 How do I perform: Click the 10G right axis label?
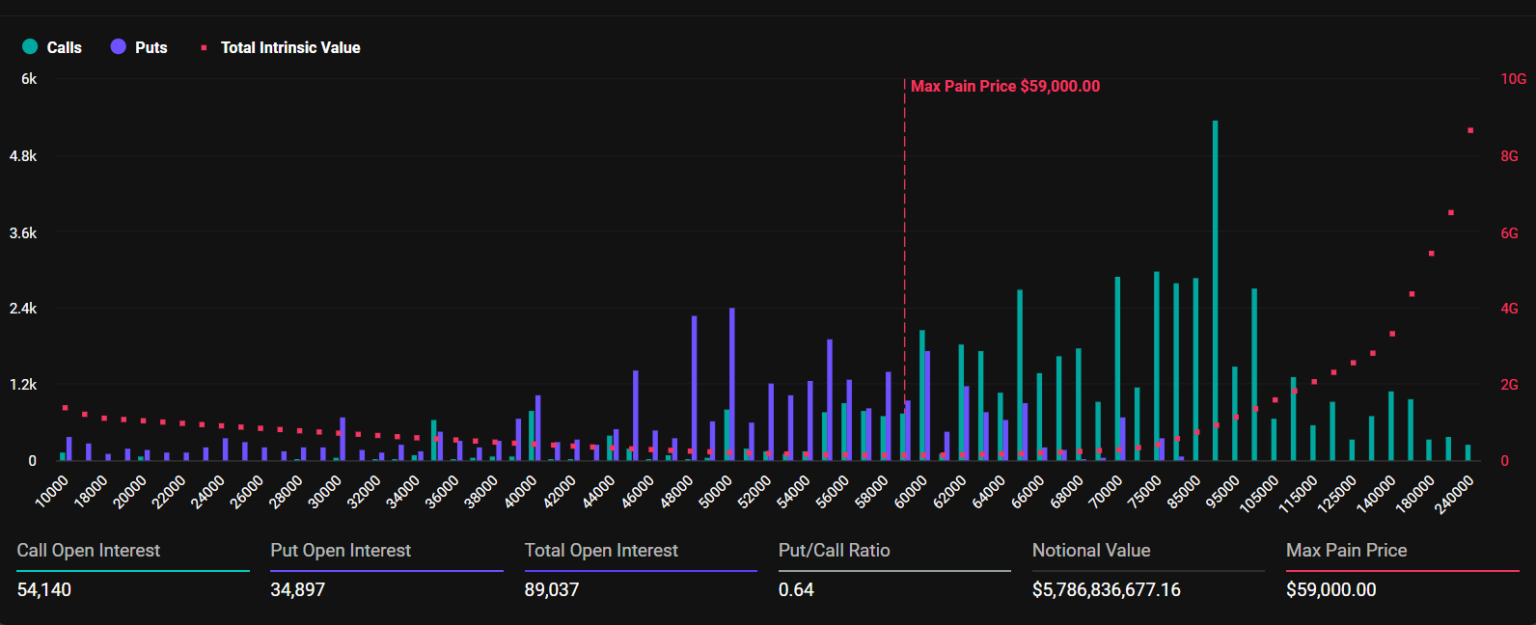[x=1514, y=79]
